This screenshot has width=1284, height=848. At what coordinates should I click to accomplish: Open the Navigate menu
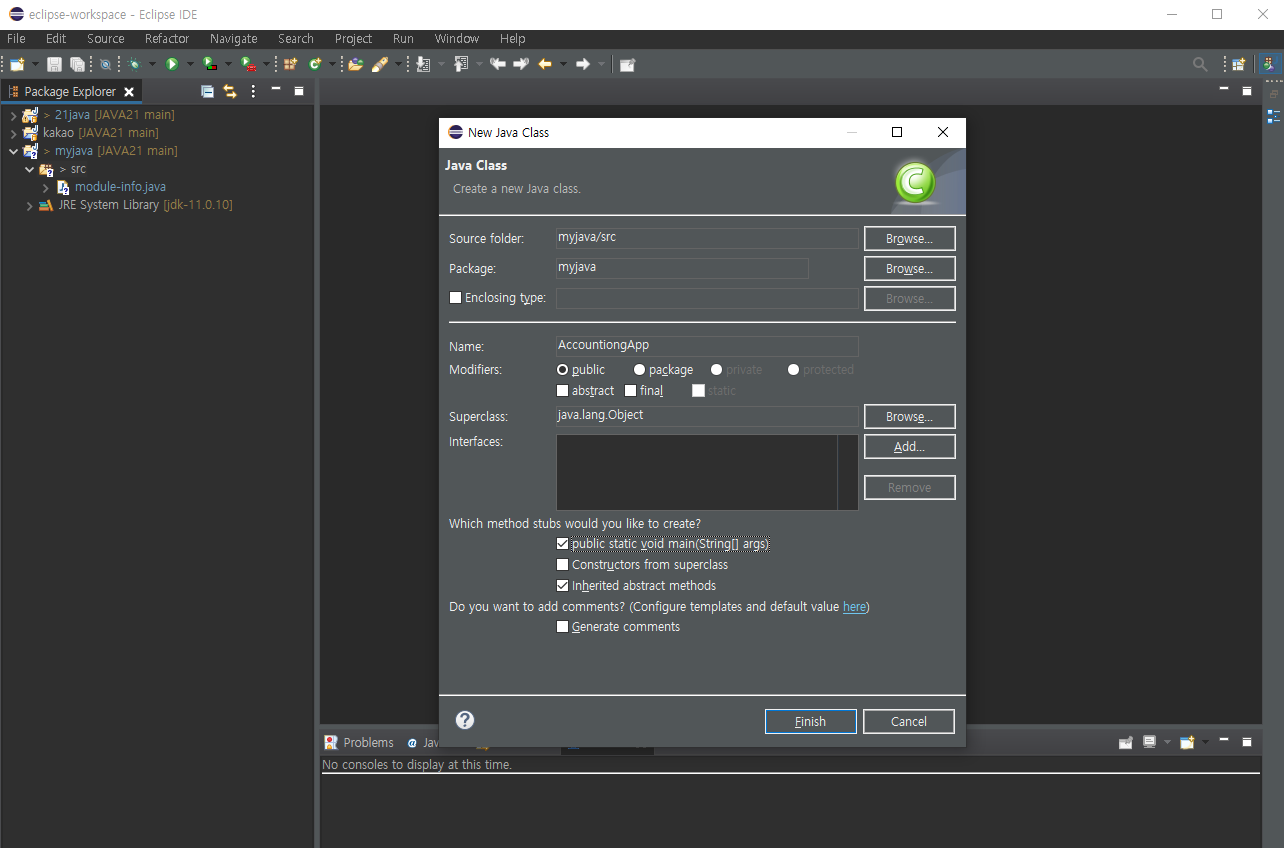(x=234, y=39)
